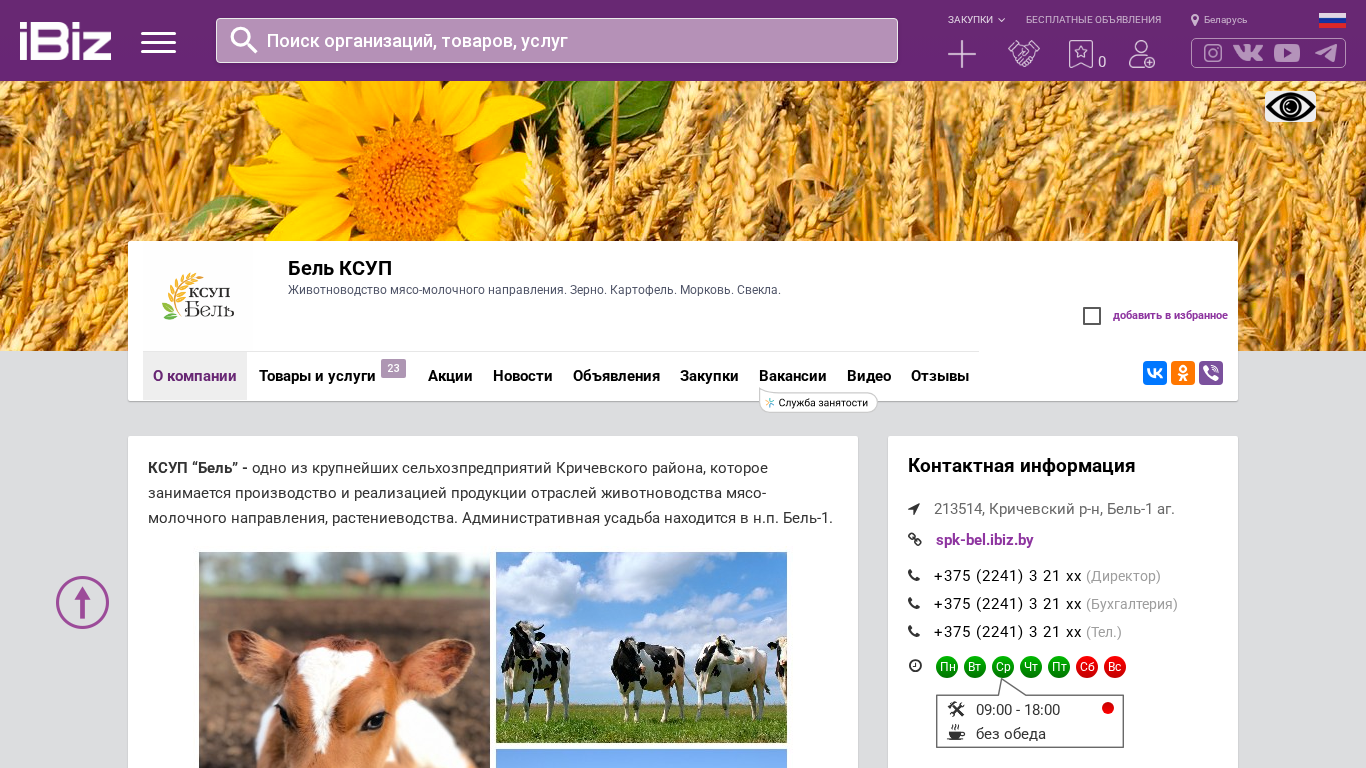This screenshot has width=1366, height=768.
Task: Select Sunday (Вс) in work schedule
Action: 1115,667
